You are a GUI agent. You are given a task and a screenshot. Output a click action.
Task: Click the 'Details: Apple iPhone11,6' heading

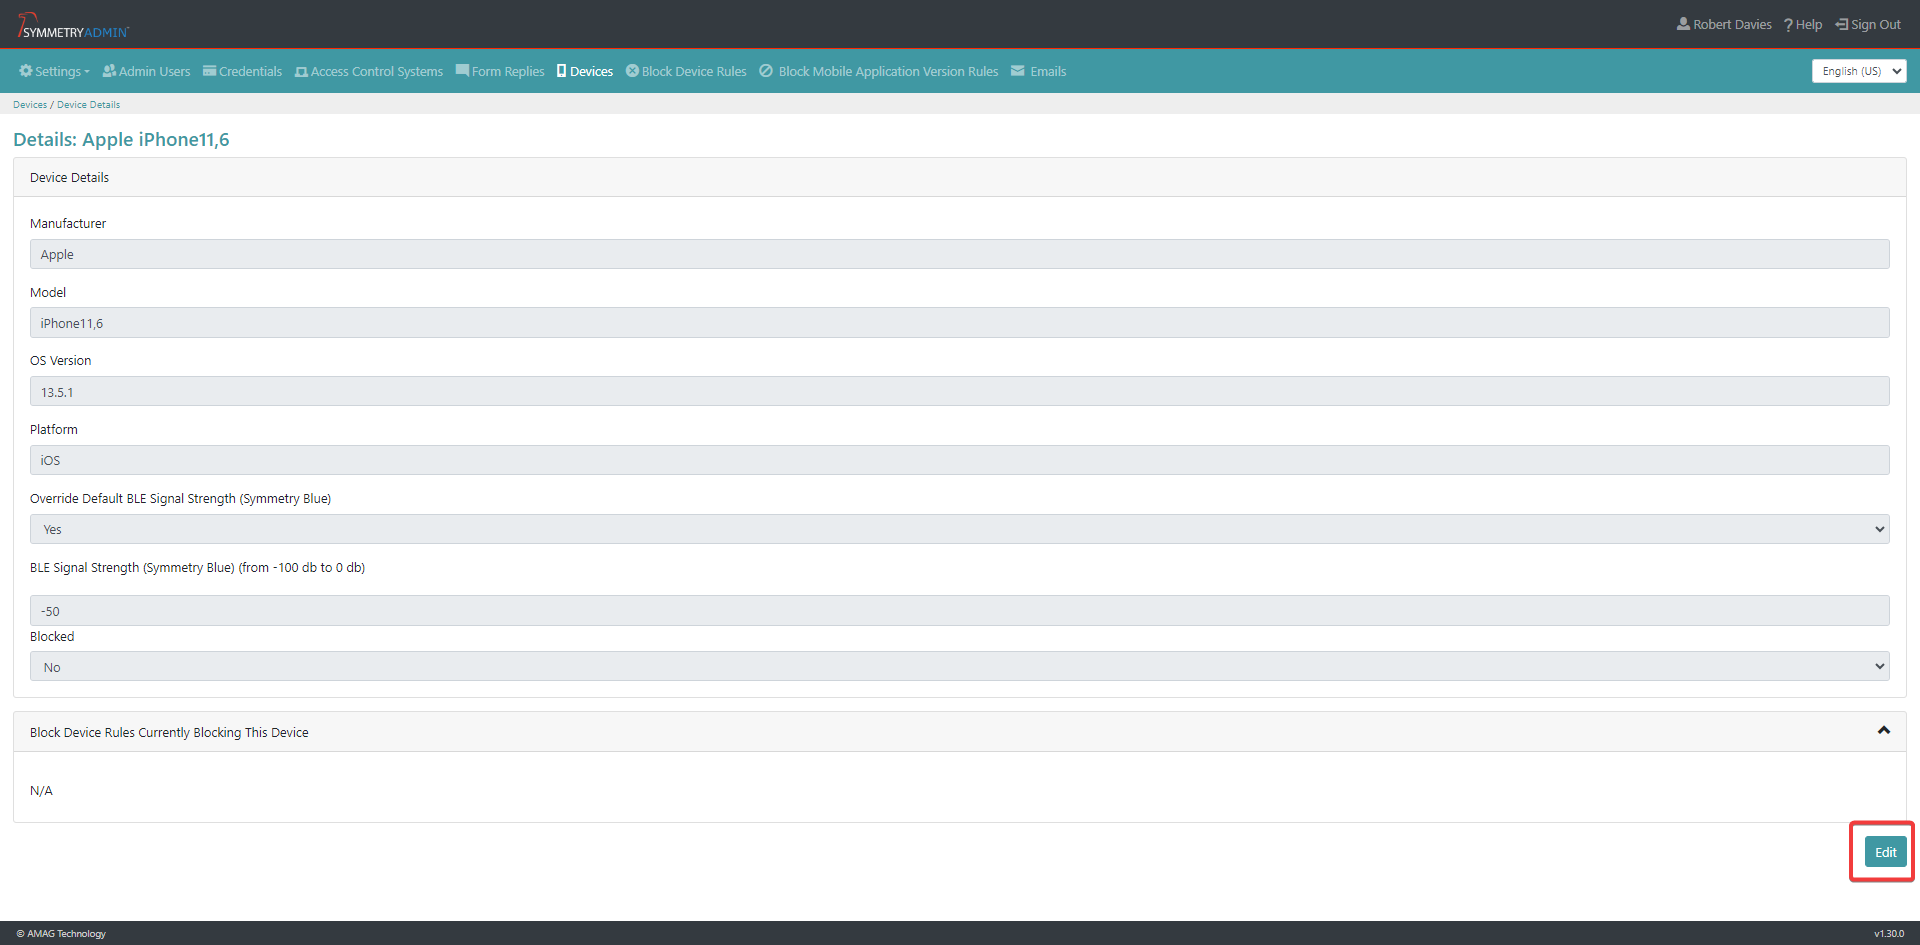(x=121, y=139)
